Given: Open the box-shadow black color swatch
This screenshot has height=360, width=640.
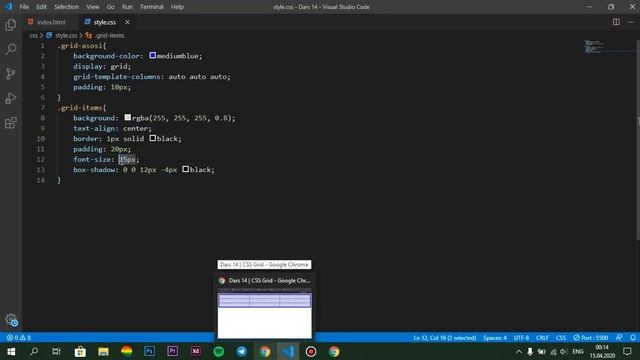Looking at the screenshot, I should coord(185,169).
